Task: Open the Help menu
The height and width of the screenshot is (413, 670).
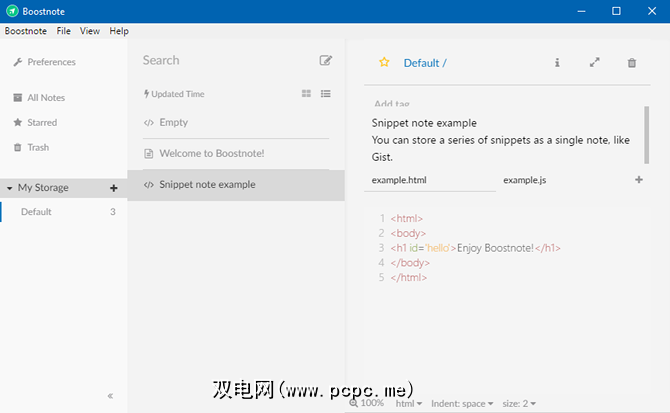Action: 119,31
